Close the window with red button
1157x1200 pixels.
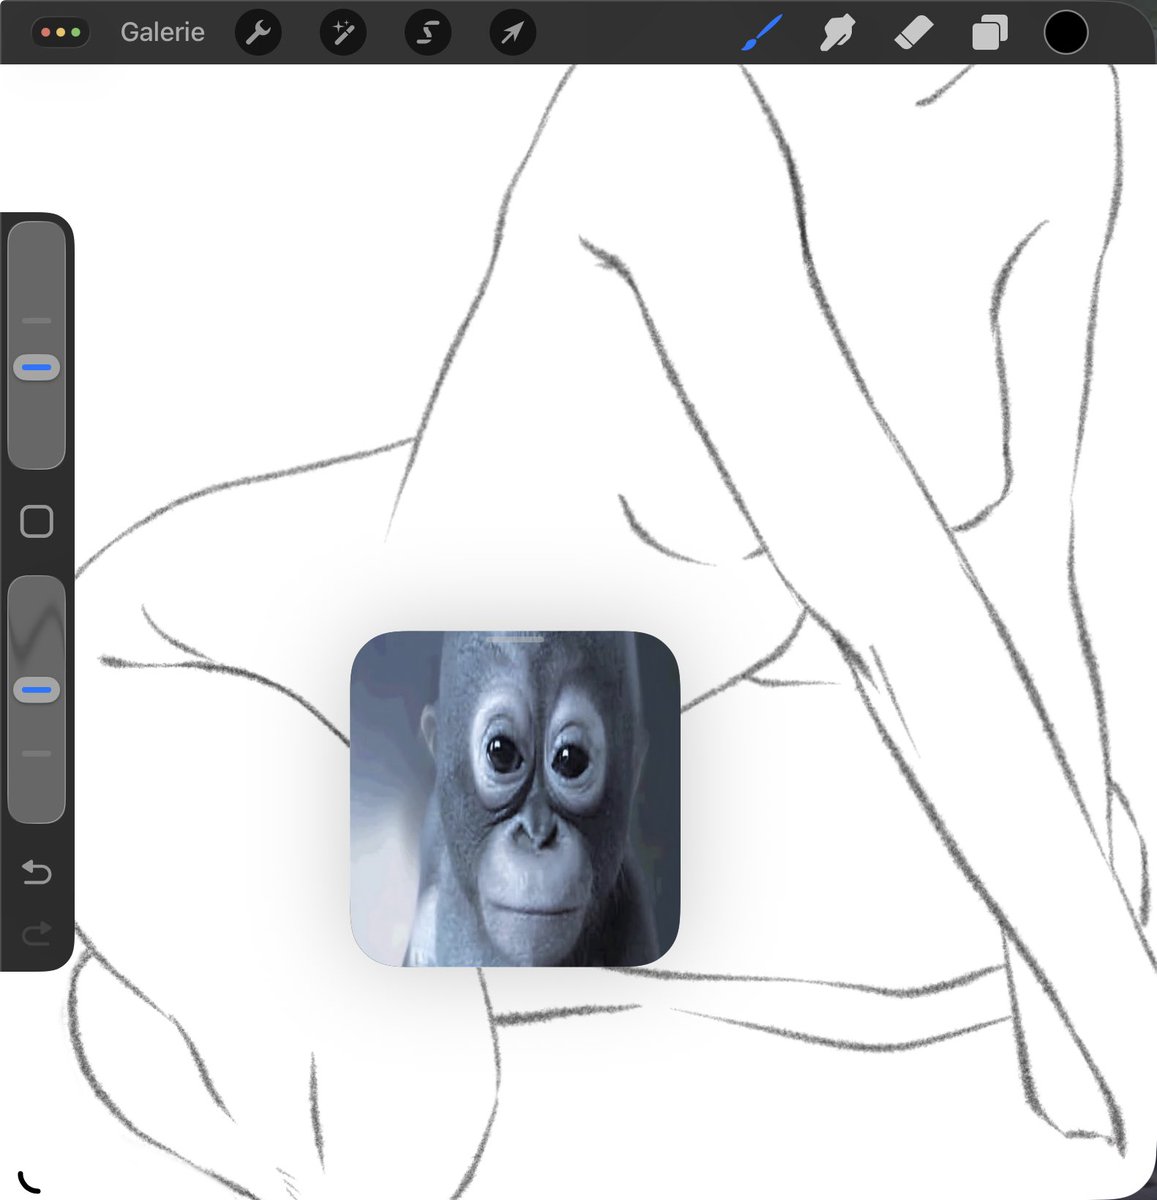point(46,33)
